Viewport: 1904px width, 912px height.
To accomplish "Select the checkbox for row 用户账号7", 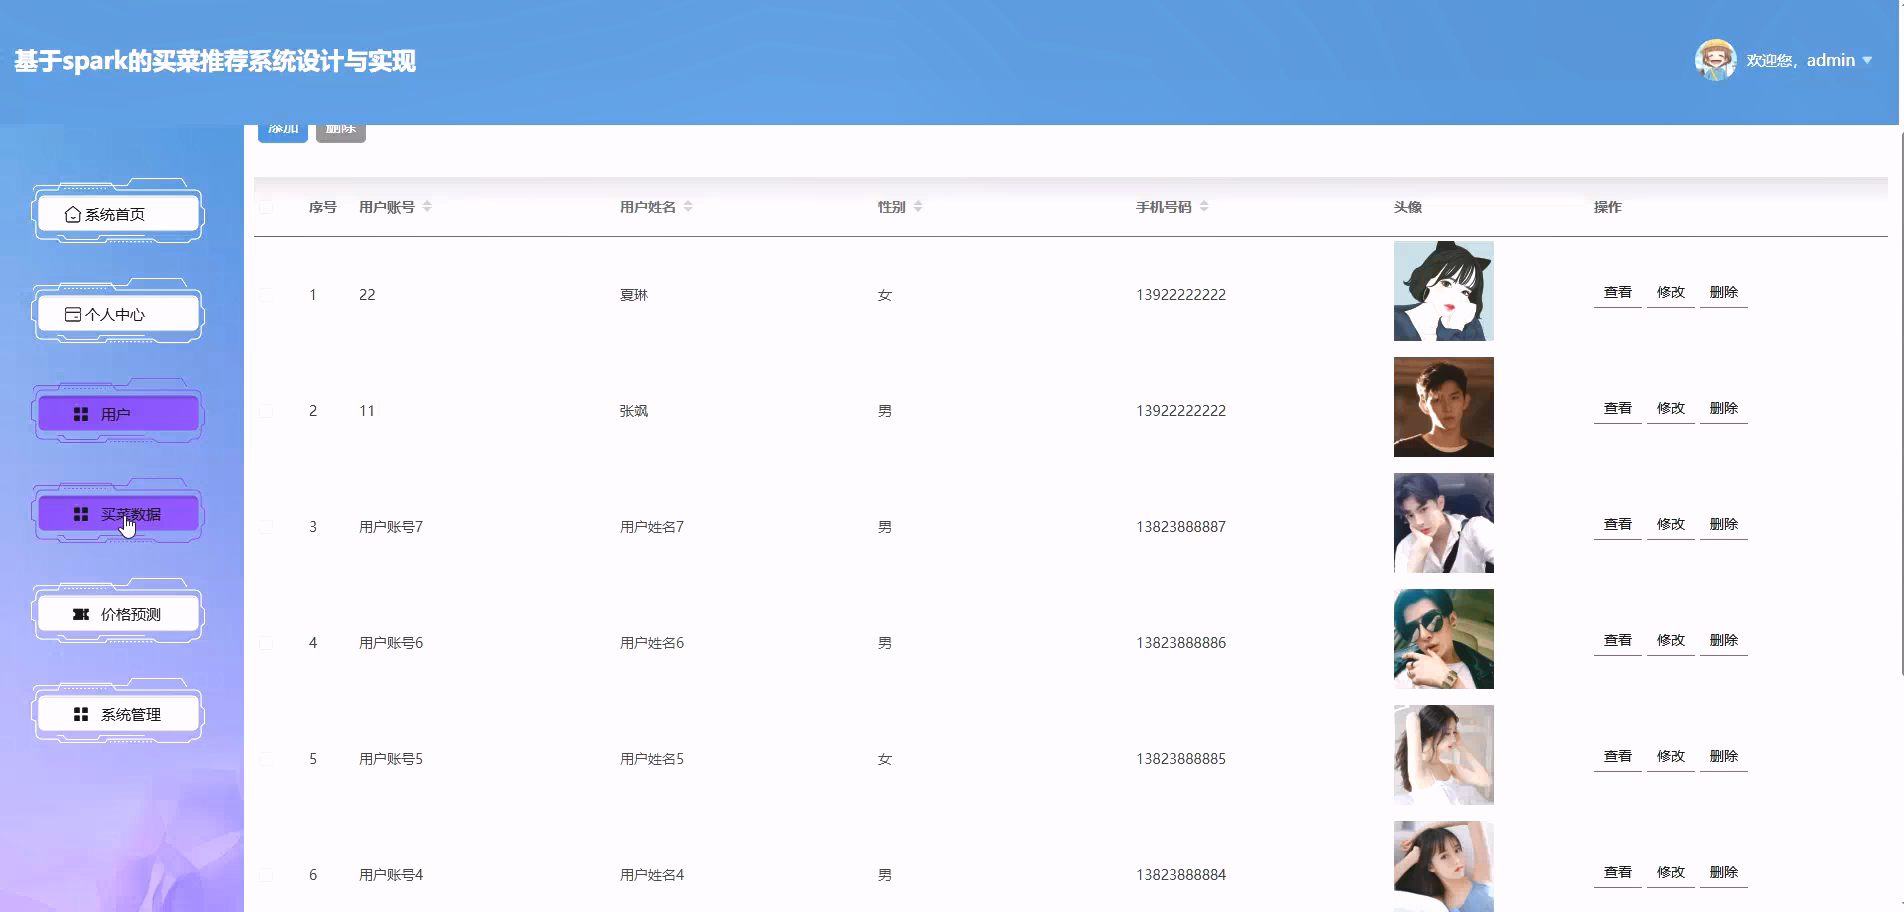I will (266, 527).
